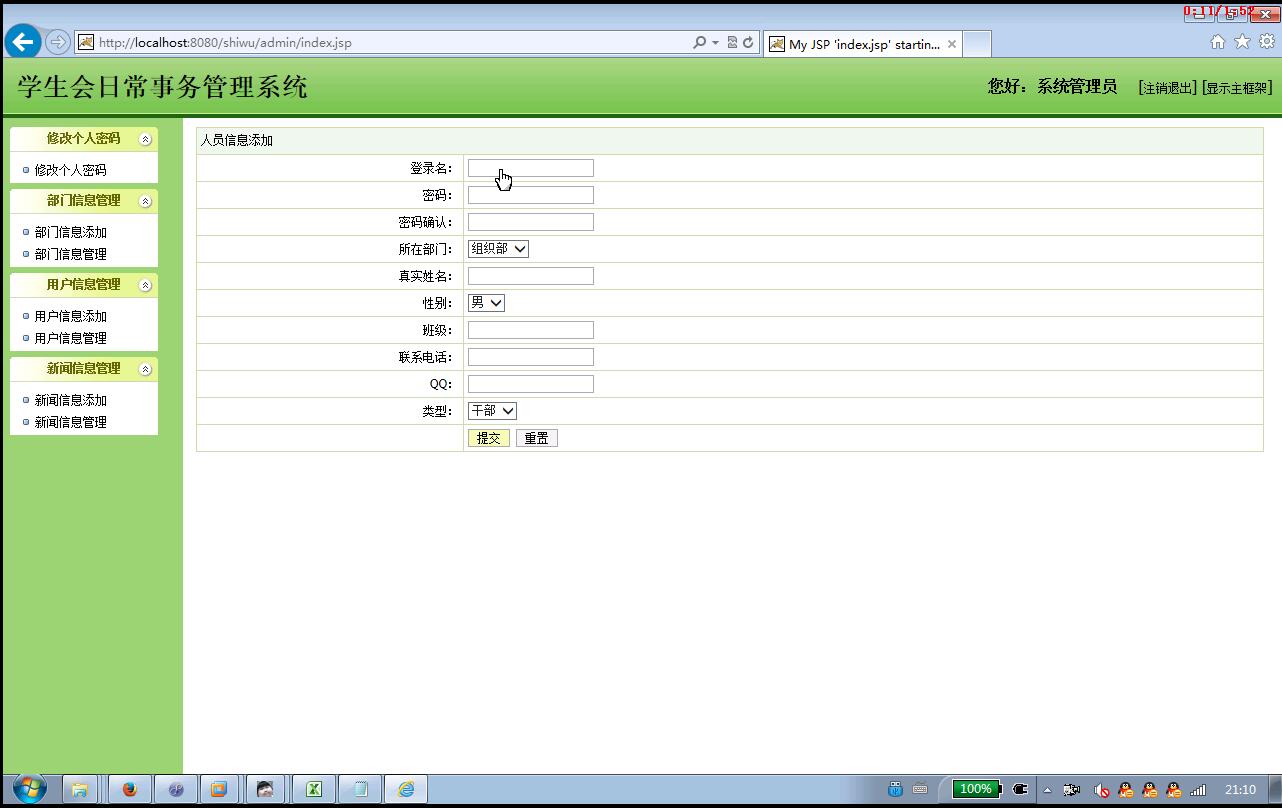Click the search magnifier in address bar
This screenshot has height=808, width=1282.
[x=699, y=42]
